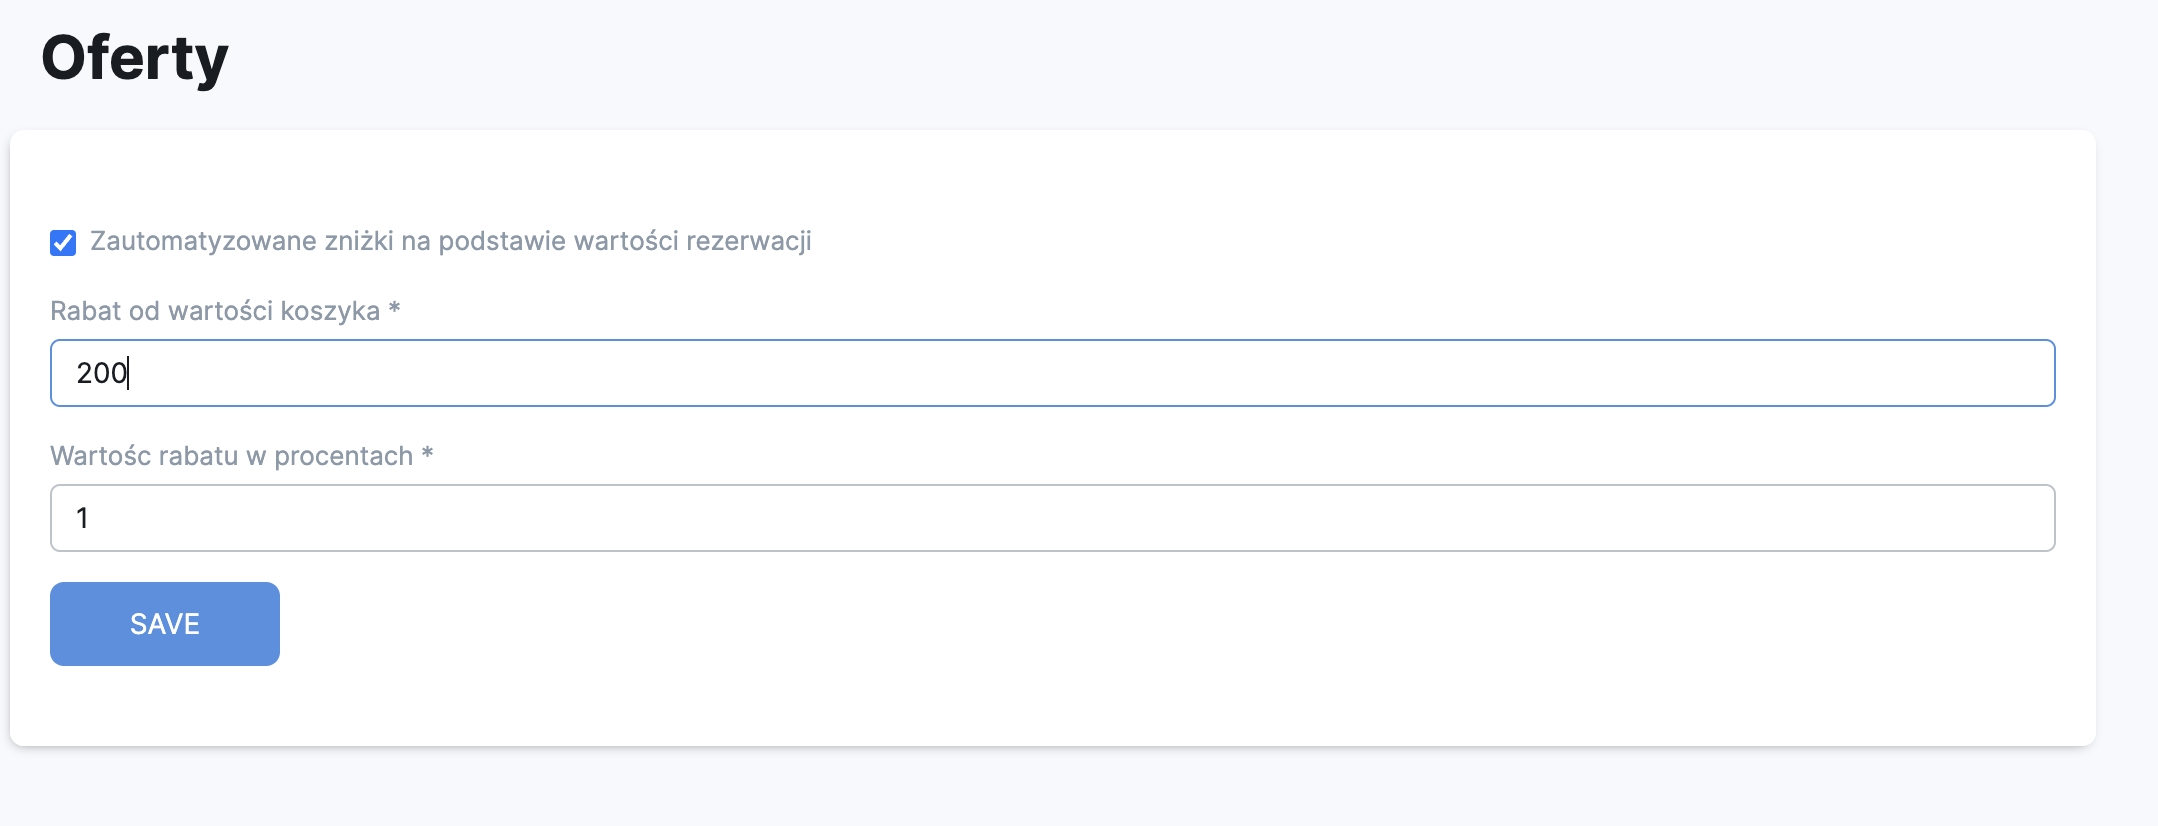
Task: Toggle the automated discounts checkbox
Action: [x=63, y=242]
